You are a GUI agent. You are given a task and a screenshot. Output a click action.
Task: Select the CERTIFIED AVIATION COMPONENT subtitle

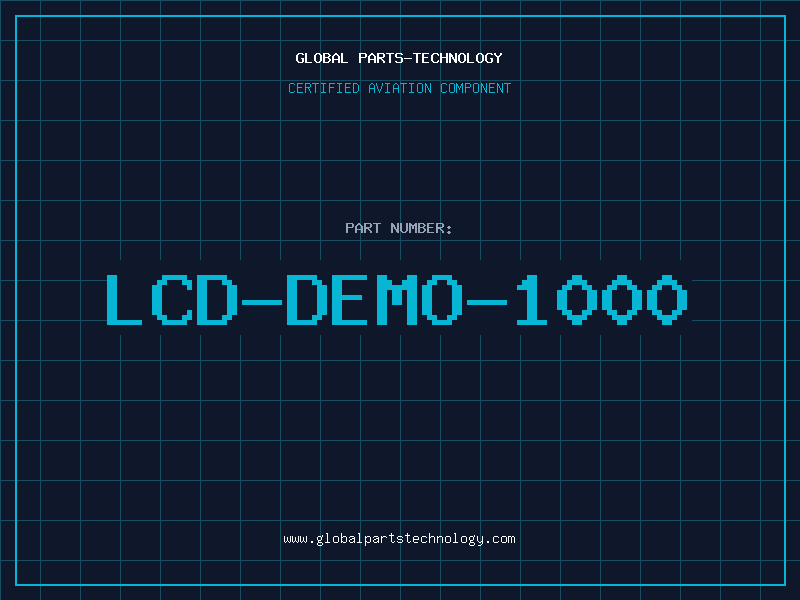click(x=399, y=88)
